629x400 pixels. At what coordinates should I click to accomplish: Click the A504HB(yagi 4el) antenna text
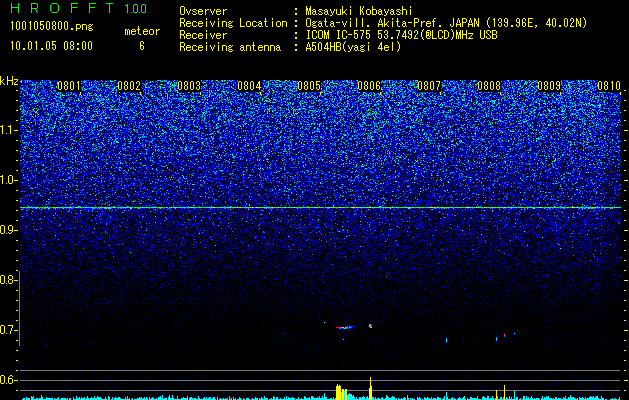(x=353, y=47)
